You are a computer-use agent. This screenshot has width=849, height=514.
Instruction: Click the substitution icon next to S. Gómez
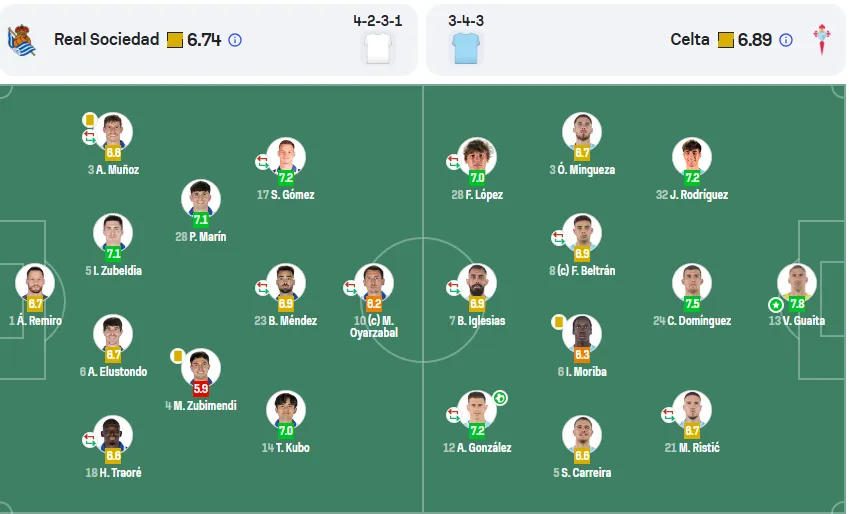pyautogui.click(x=263, y=161)
